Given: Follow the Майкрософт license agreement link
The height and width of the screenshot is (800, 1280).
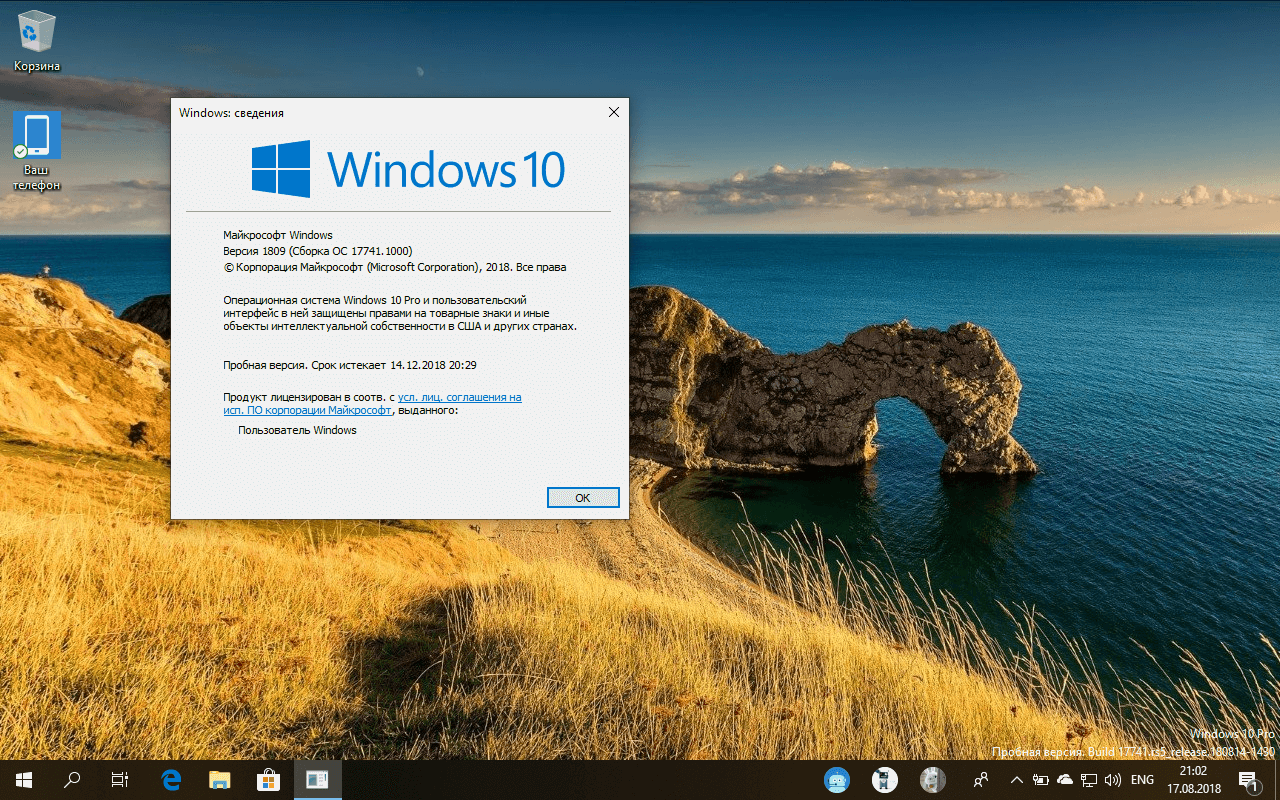Looking at the screenshot, I should pyautogui.click(x=460, y=397).
